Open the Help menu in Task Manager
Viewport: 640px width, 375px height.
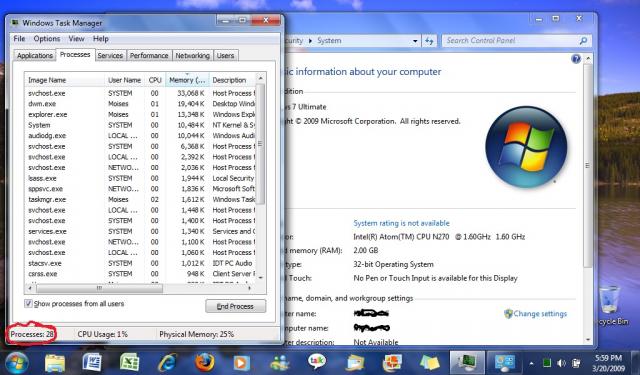101,39
